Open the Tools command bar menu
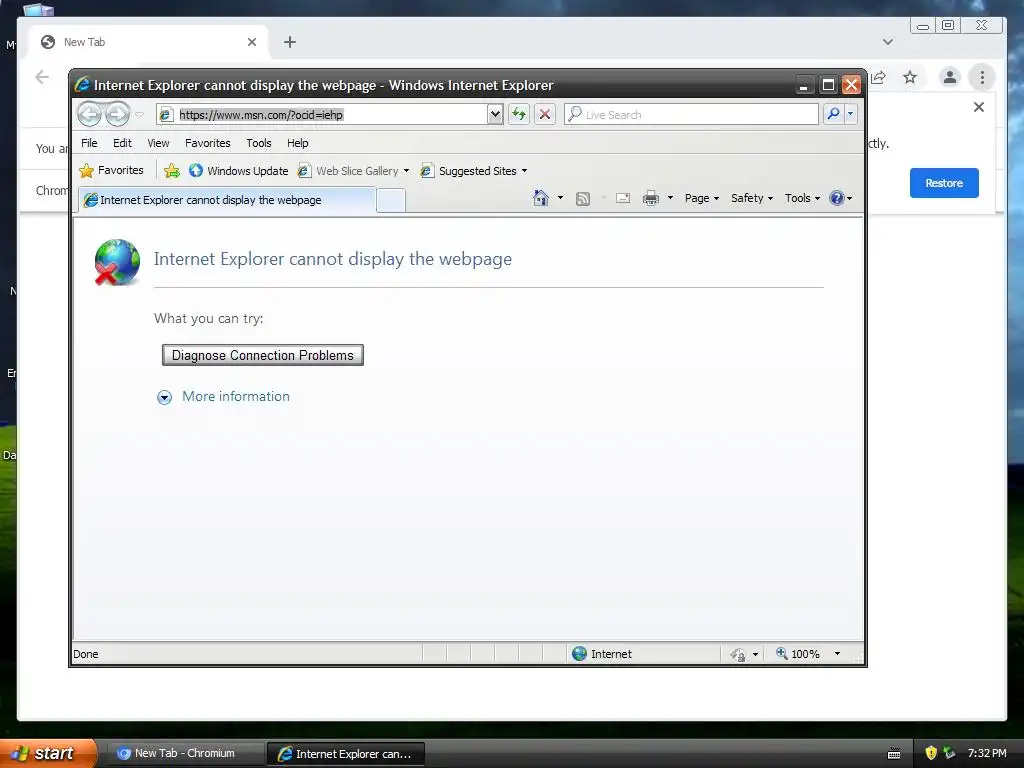The width and height of the screenshot is (1024, 768). tap(802, 198)
